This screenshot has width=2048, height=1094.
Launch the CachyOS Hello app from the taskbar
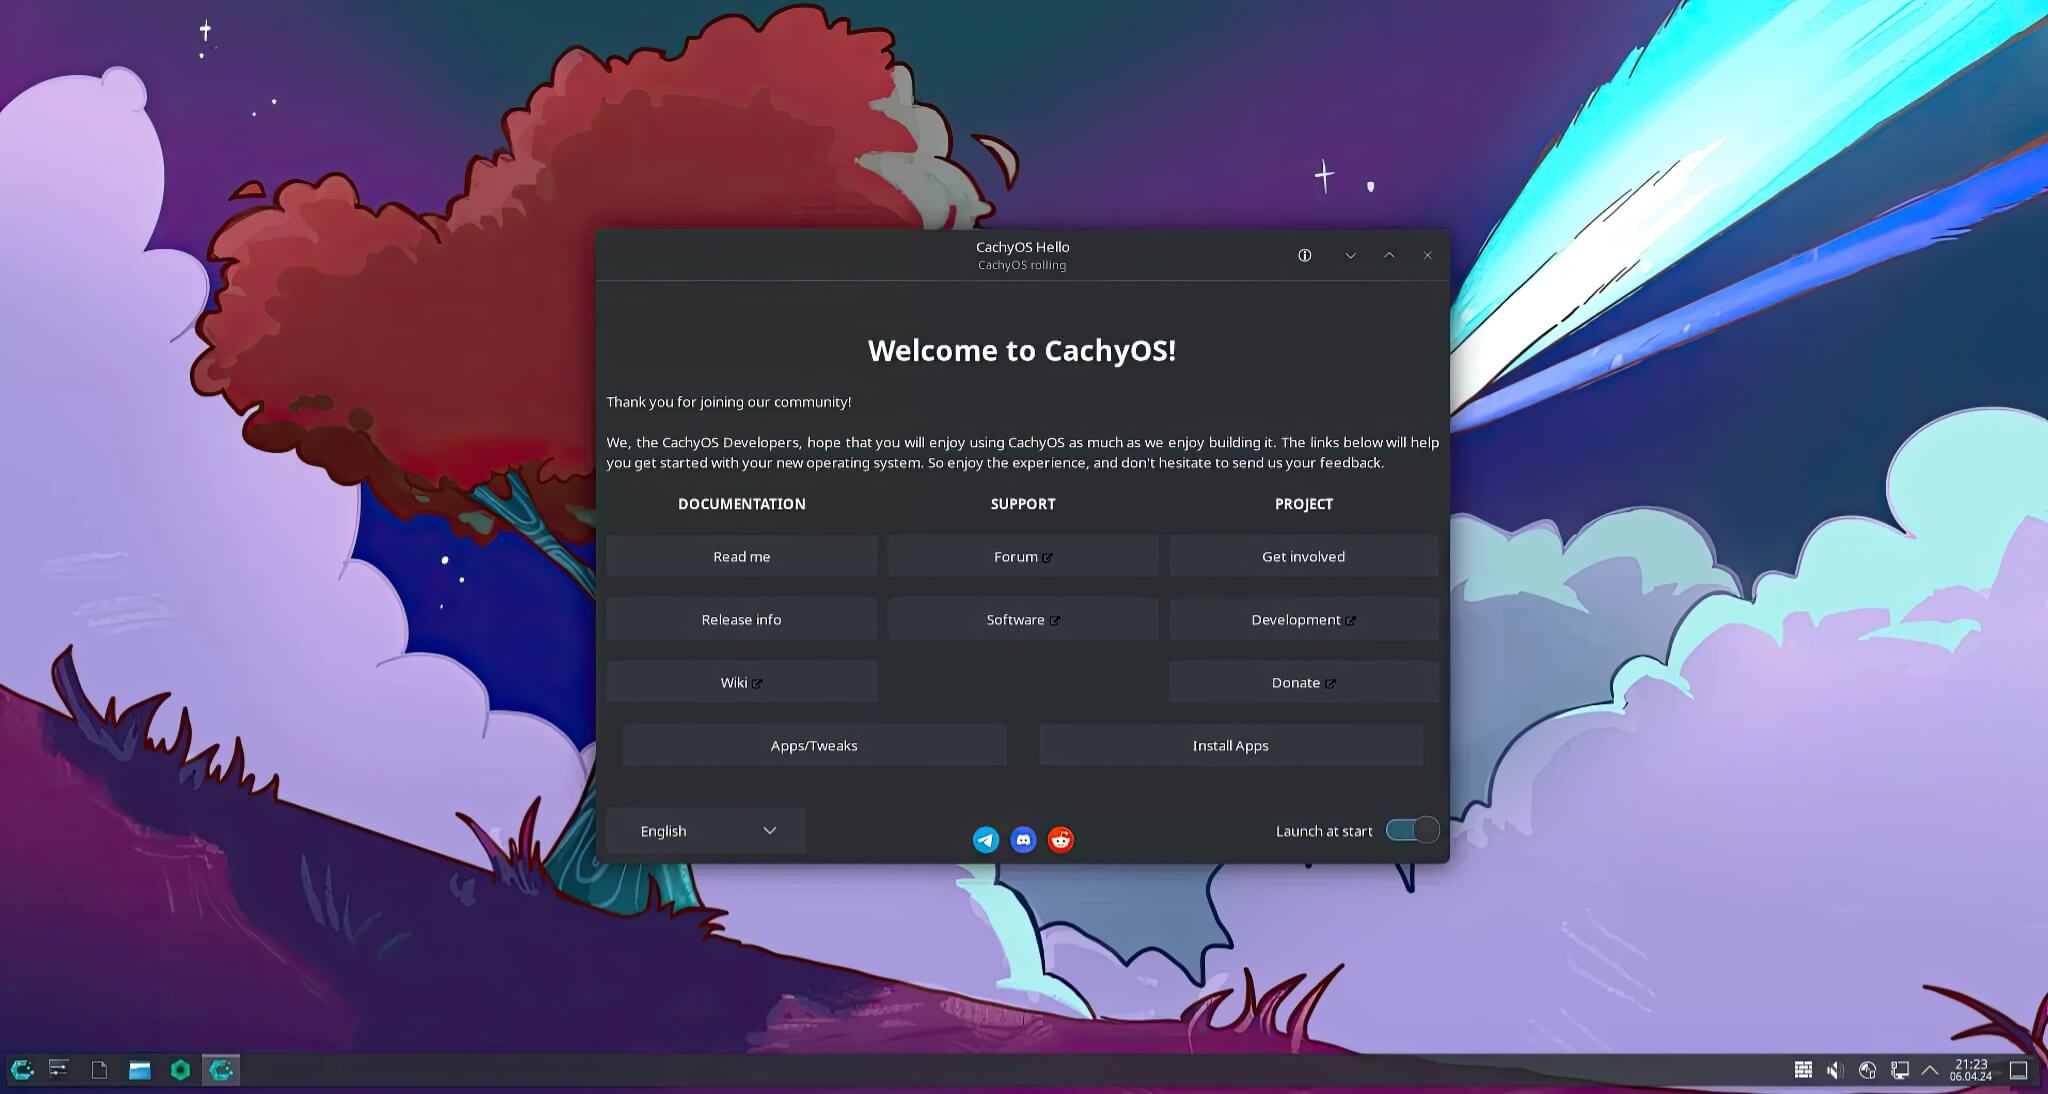click(221, 1069)
